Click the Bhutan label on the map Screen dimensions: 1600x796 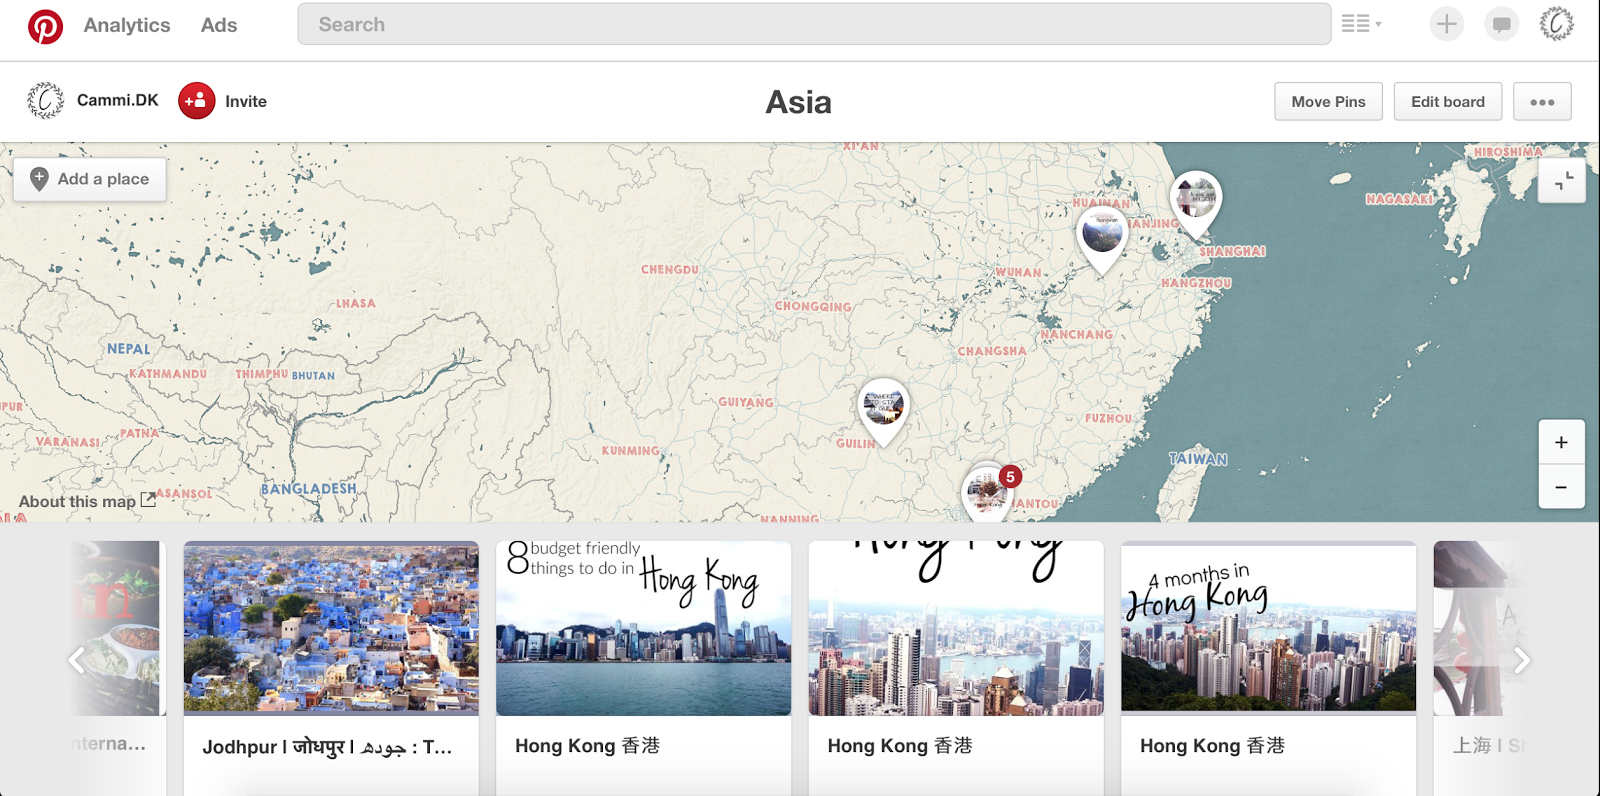313,376
